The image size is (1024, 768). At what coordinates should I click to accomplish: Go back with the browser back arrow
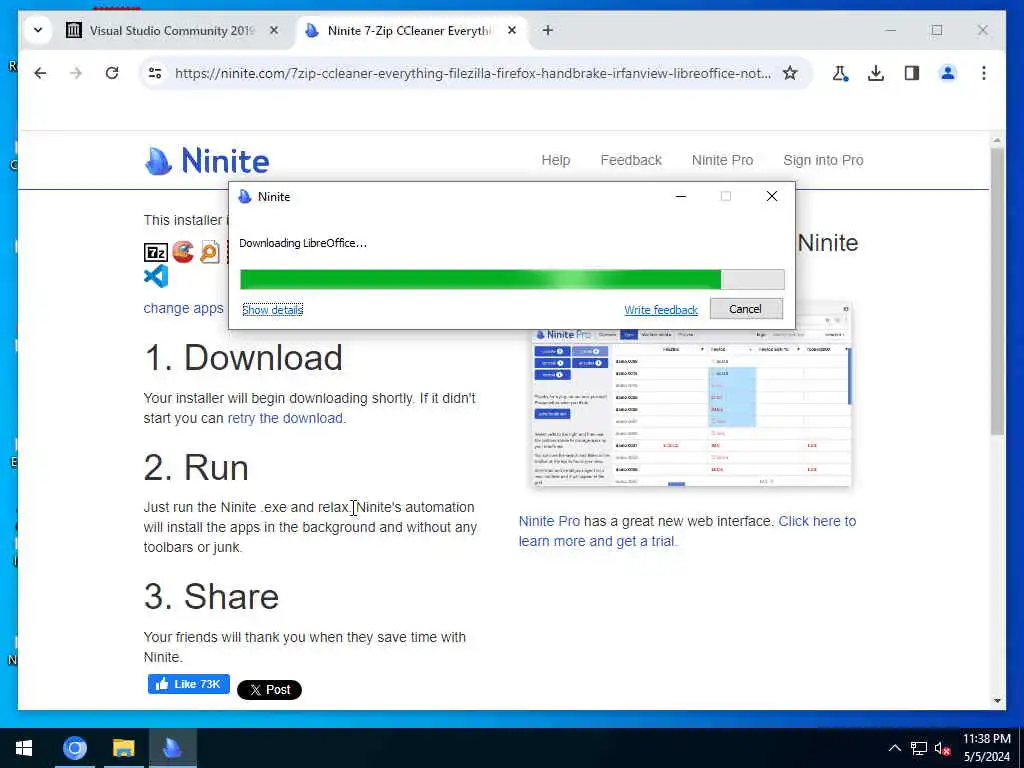(x=40, y=73)
